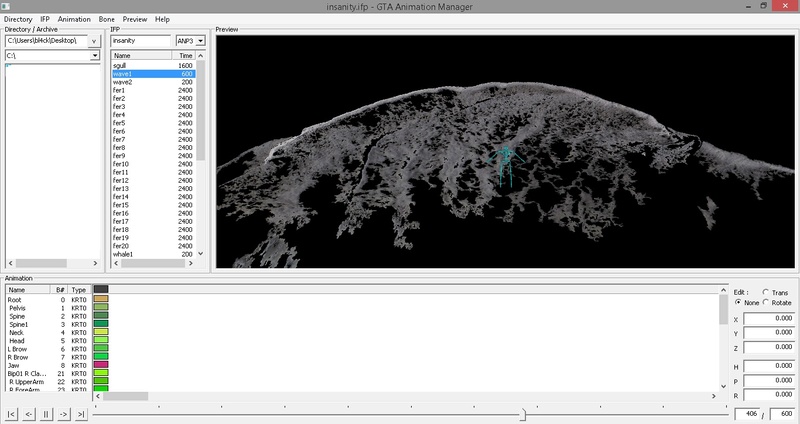Click the Pelvis bone color swatch
This screenshot has height=424, width=800.
pyautogui.click(x=101, y=307)
